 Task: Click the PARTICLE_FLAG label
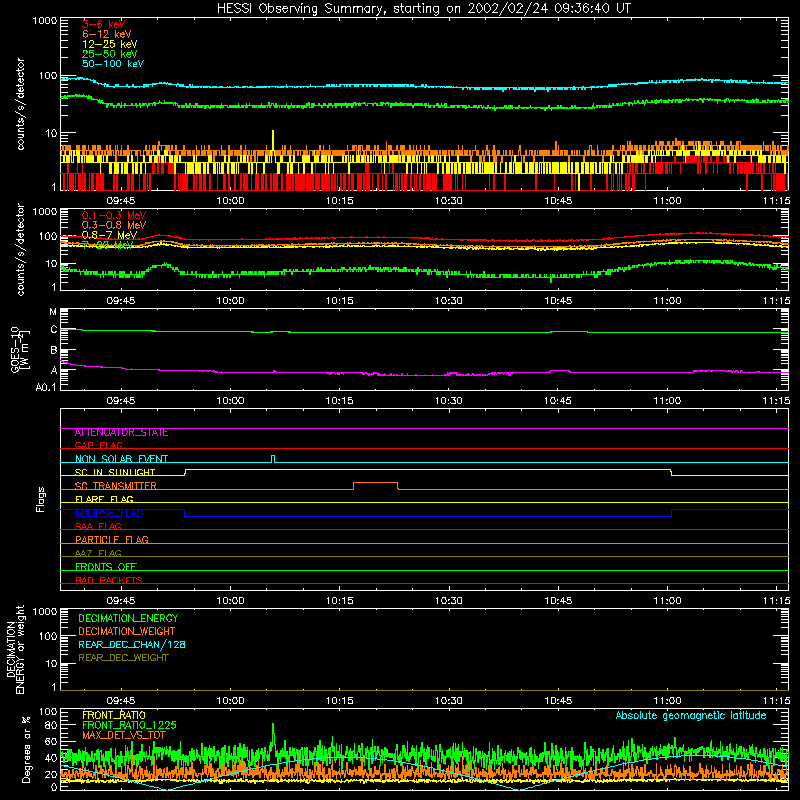(112, 540)
